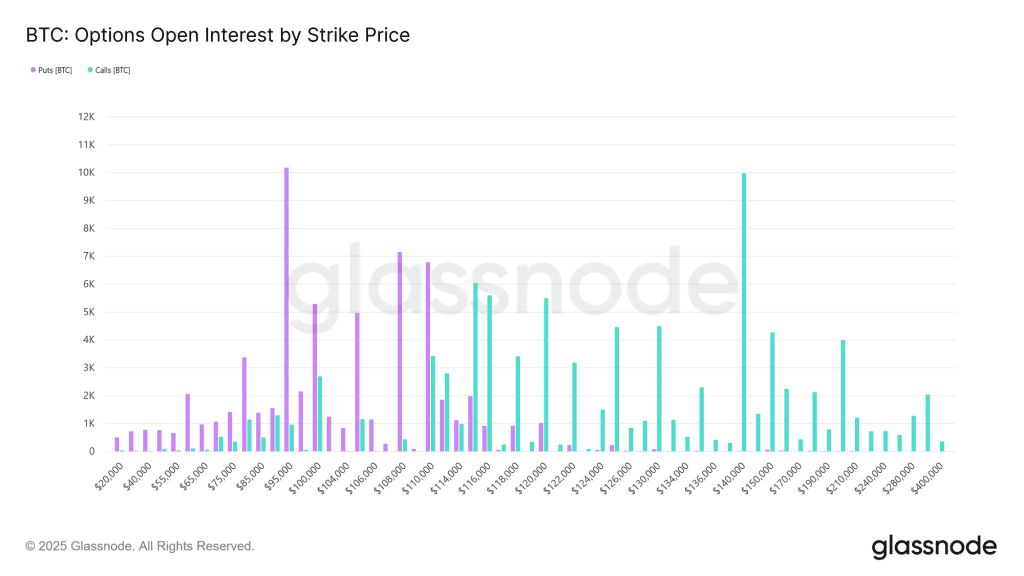Screen dimensions: 1024x576
Task: Click the chart title text
Action: coord(218,35)
